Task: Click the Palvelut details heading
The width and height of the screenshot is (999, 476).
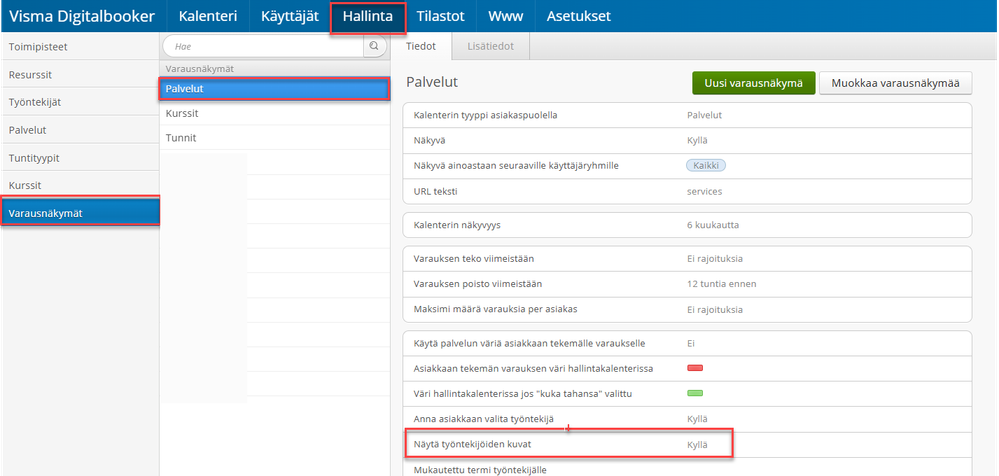Action: click(431, 82)
